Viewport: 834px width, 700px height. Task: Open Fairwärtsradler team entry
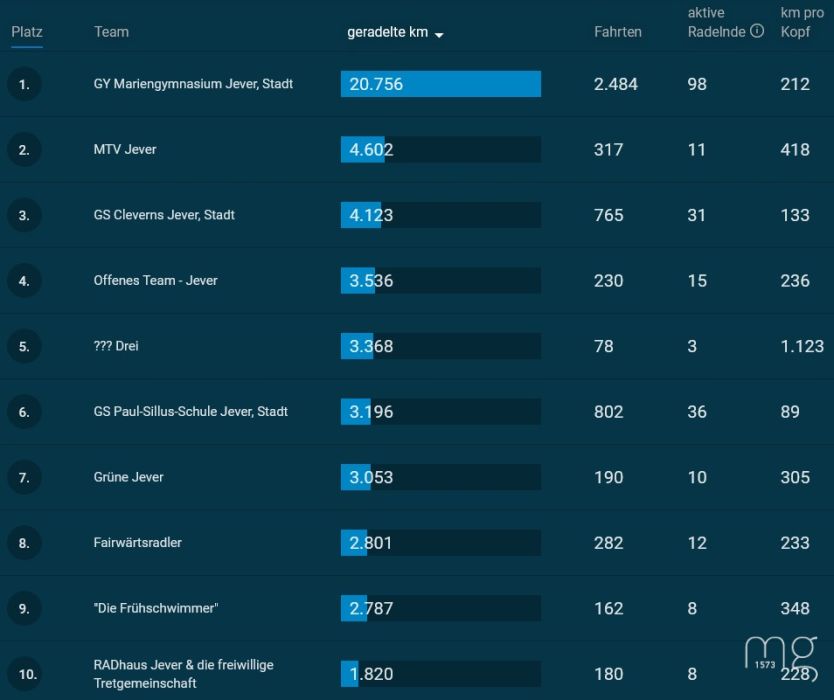coord(137,543)
